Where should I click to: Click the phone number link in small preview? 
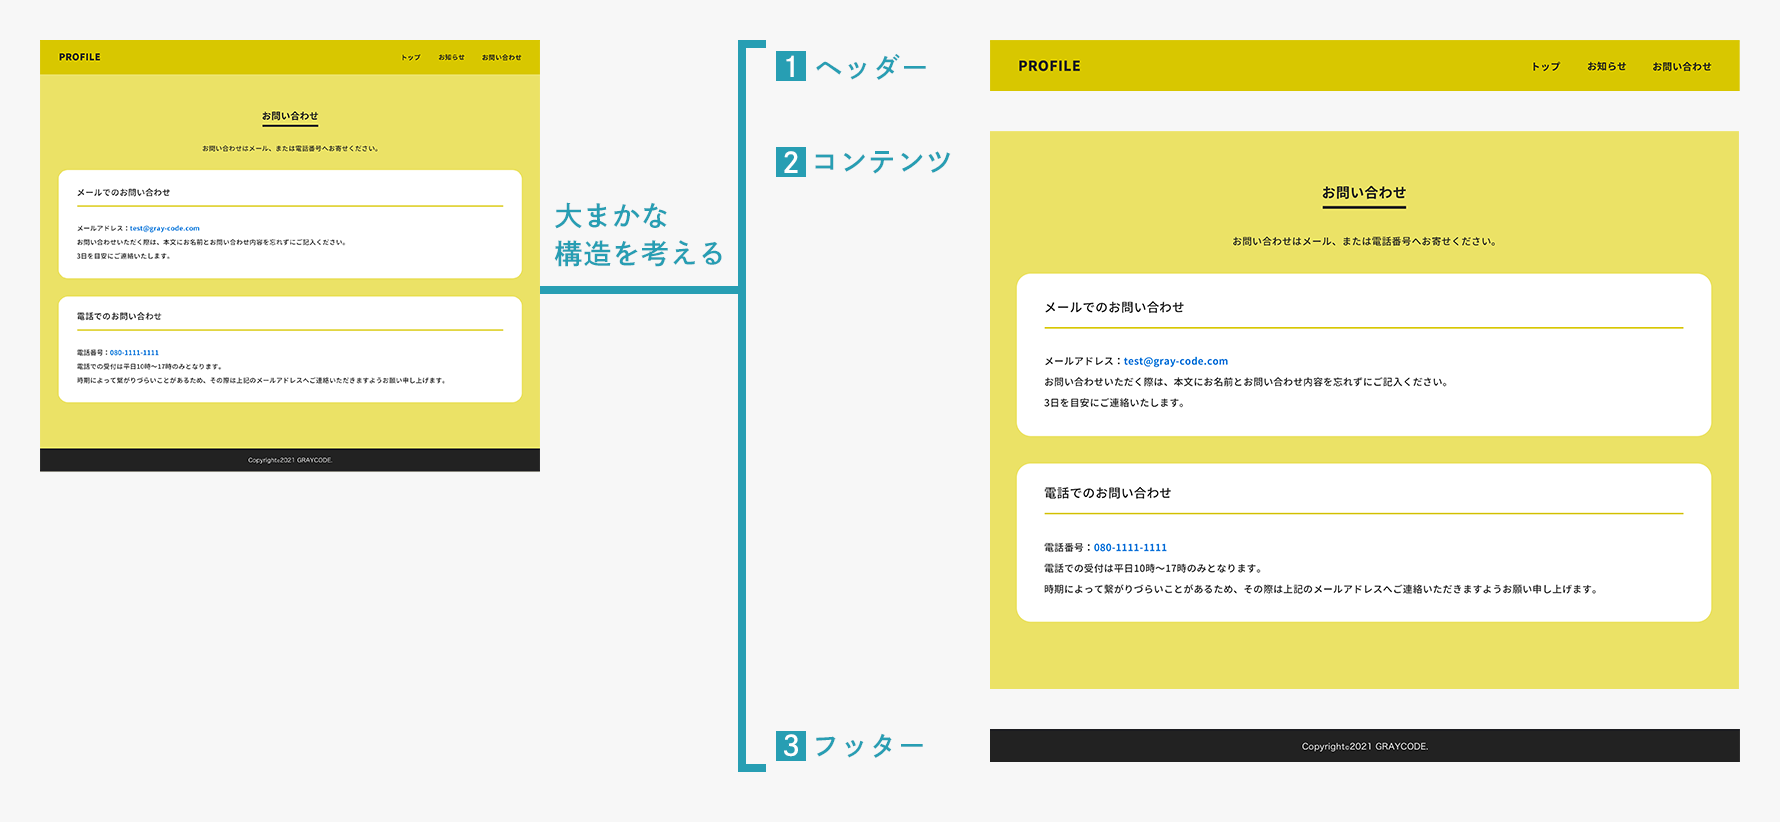(134, 352)
